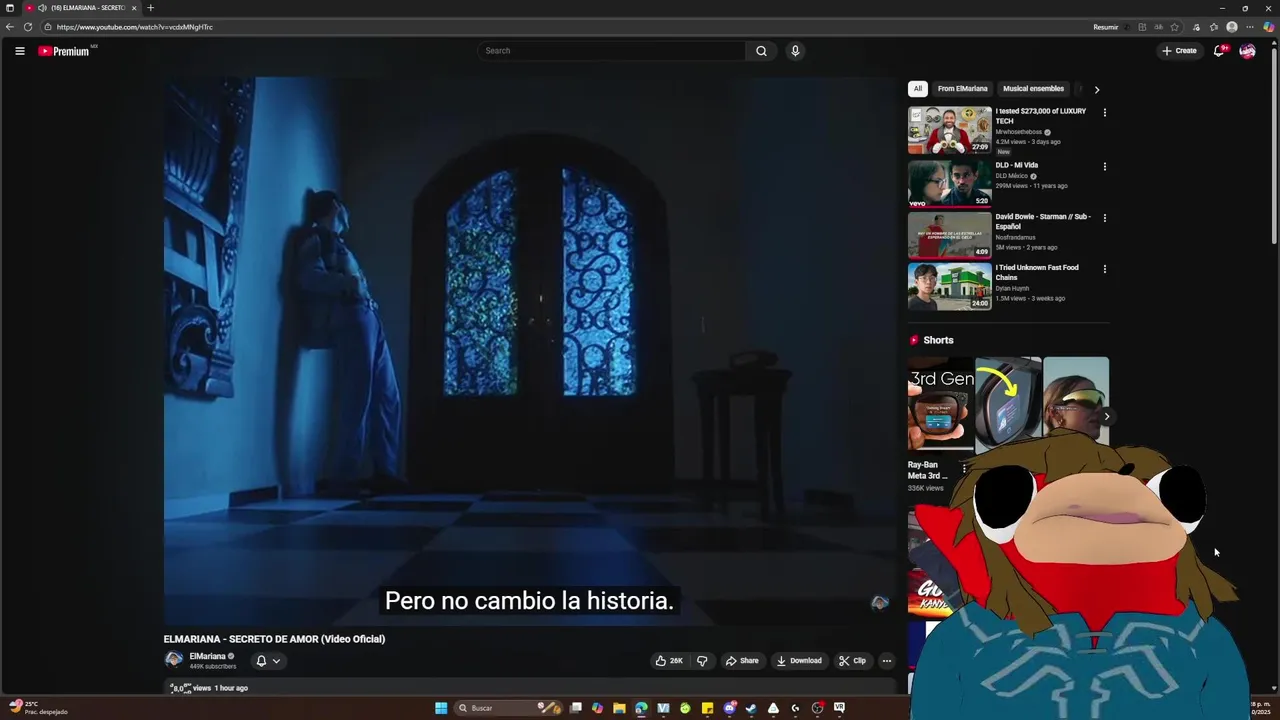Show more filter chips with arrow

tap(1097, 89)
